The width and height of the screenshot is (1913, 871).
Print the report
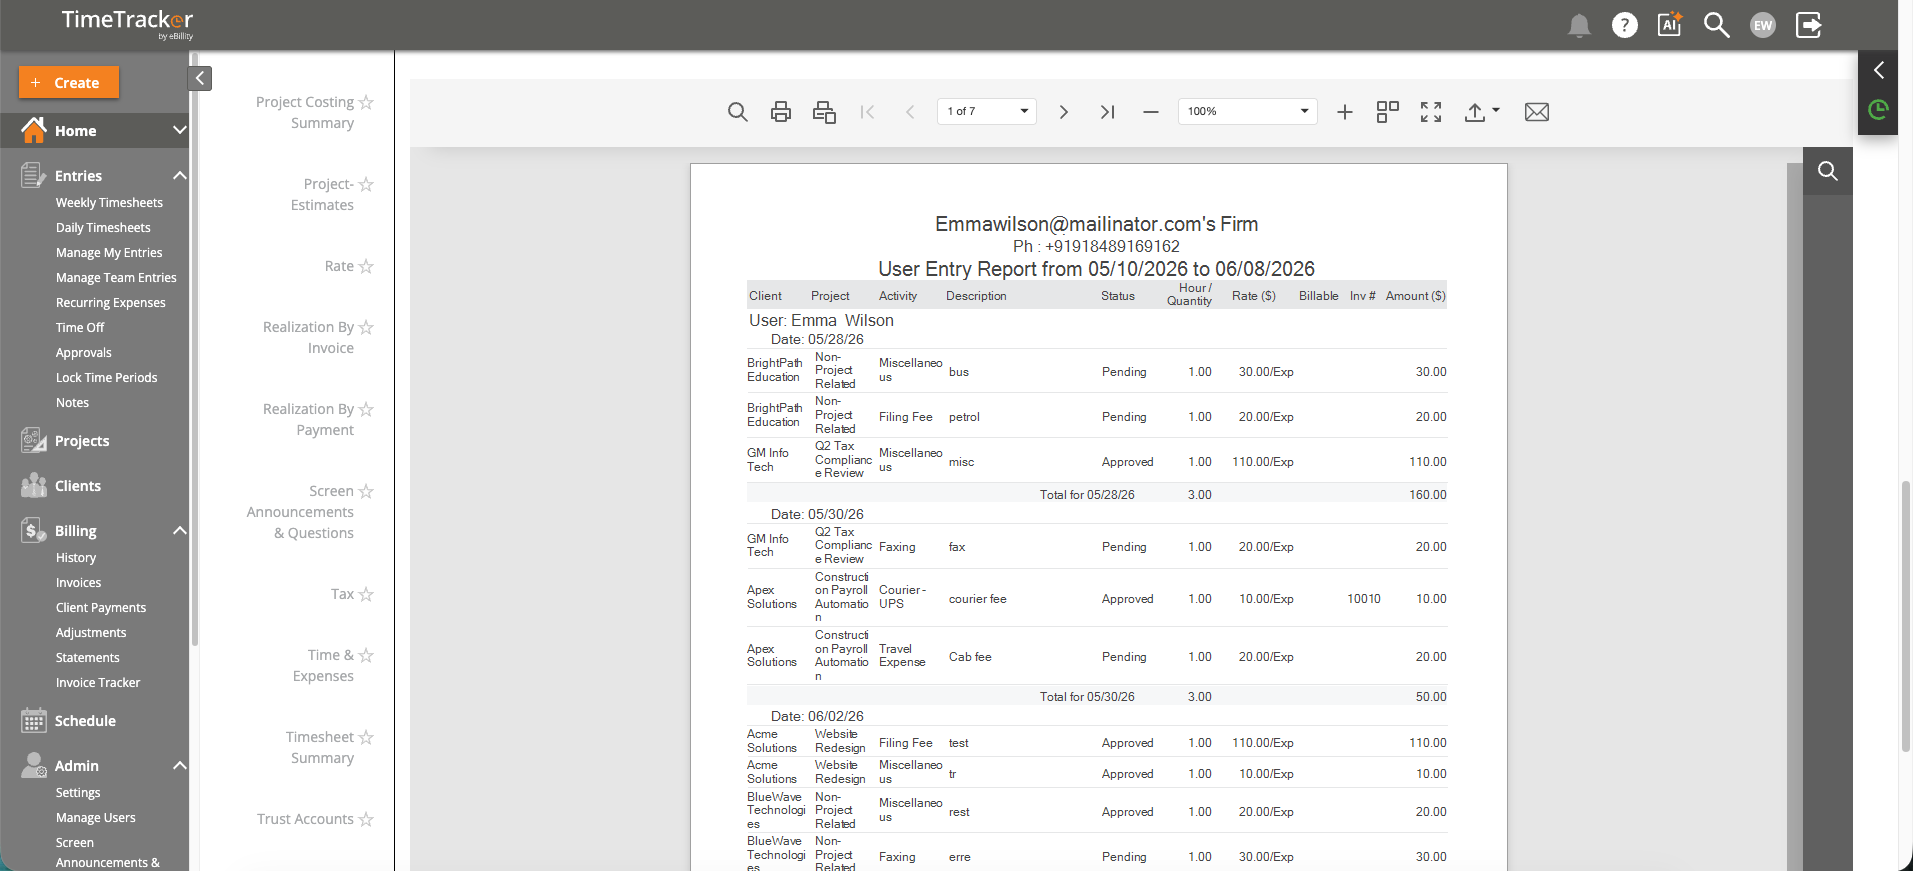781,112
